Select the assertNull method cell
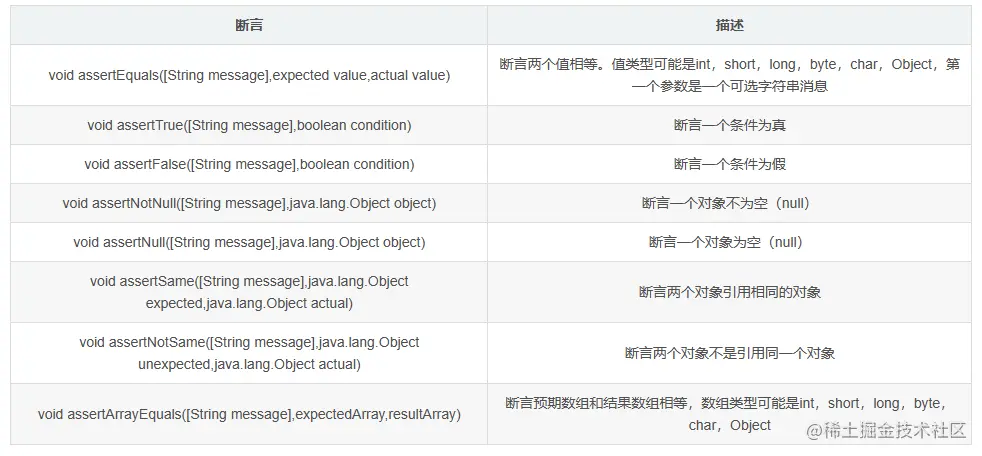Image resolution: width=982 pixels, height=456 pixels. coord(249,242)
